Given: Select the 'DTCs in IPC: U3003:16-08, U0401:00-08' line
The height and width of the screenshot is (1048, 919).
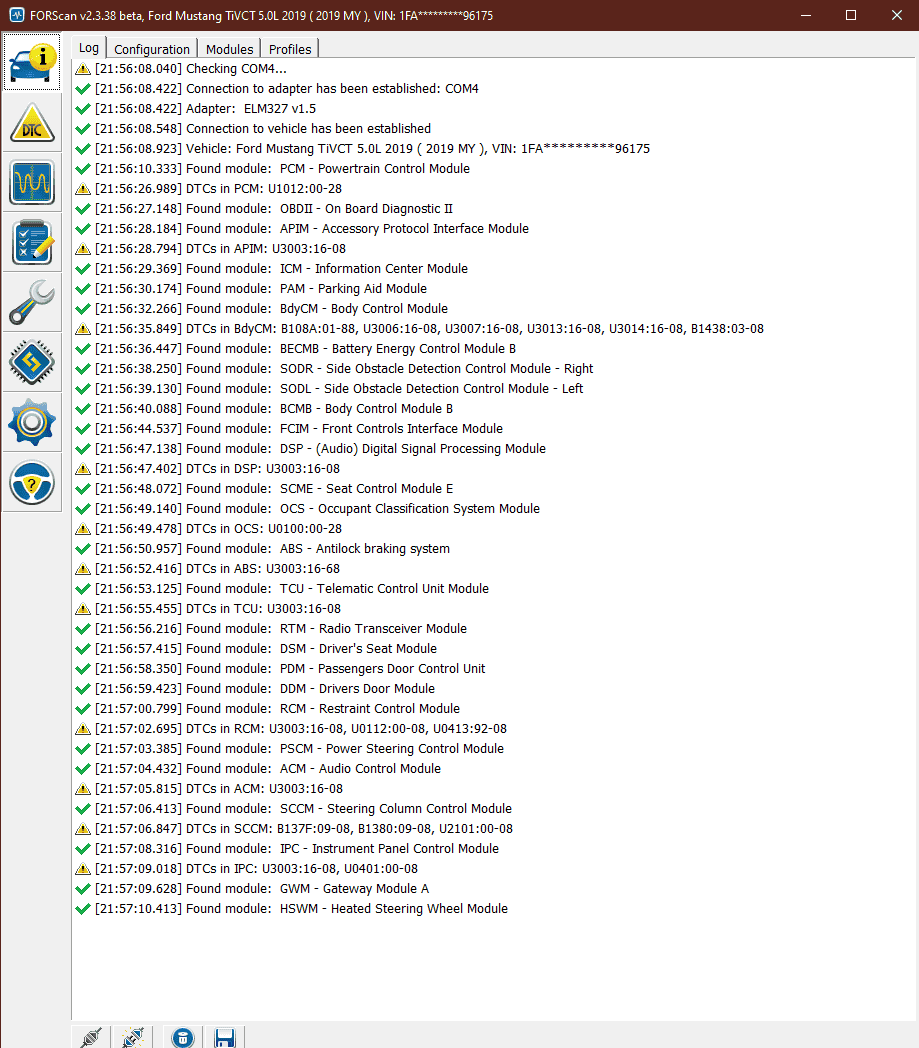Looking at the screenshot, I should pos(247,870).
